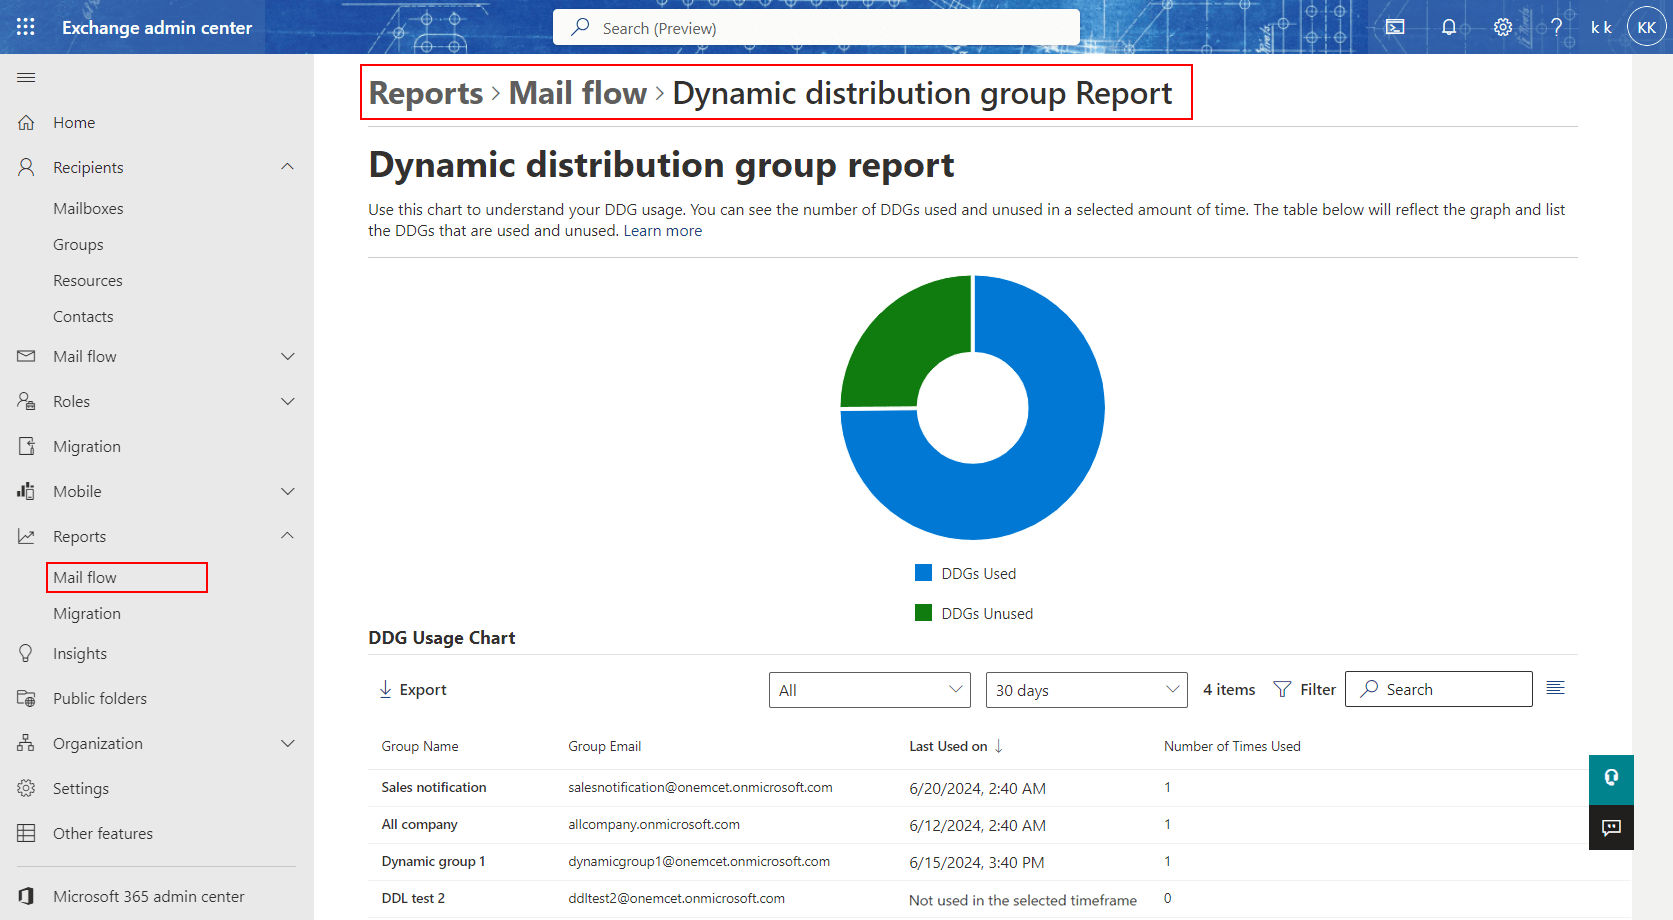The width and height of the screenshot is (1673, 920).
Task: Send feedback via the comment bubble icon
Action: pyautogui.click(x=1610, y=827)
